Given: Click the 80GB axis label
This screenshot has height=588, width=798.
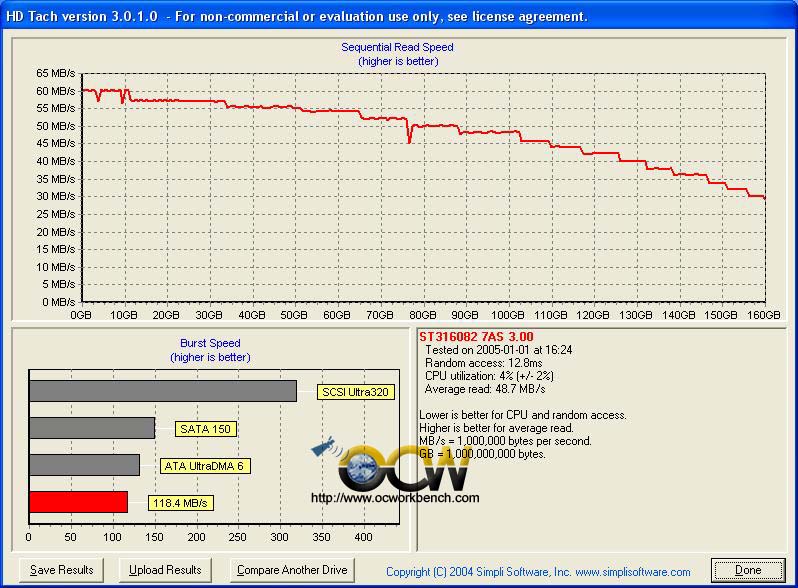Looking at the screenshot, I should click(x=422, y=315).
